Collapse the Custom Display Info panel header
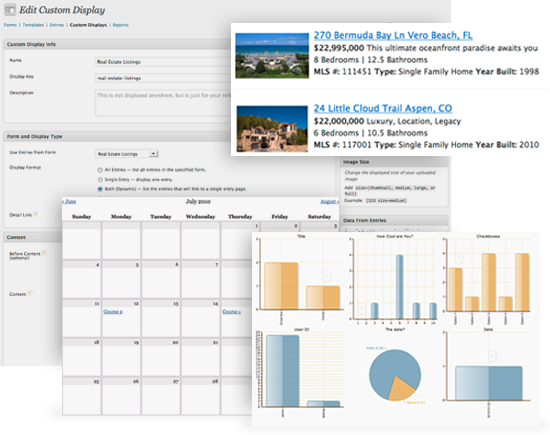Image resolution: width=550 pixels, height=435 pixels. click(117, 44)
